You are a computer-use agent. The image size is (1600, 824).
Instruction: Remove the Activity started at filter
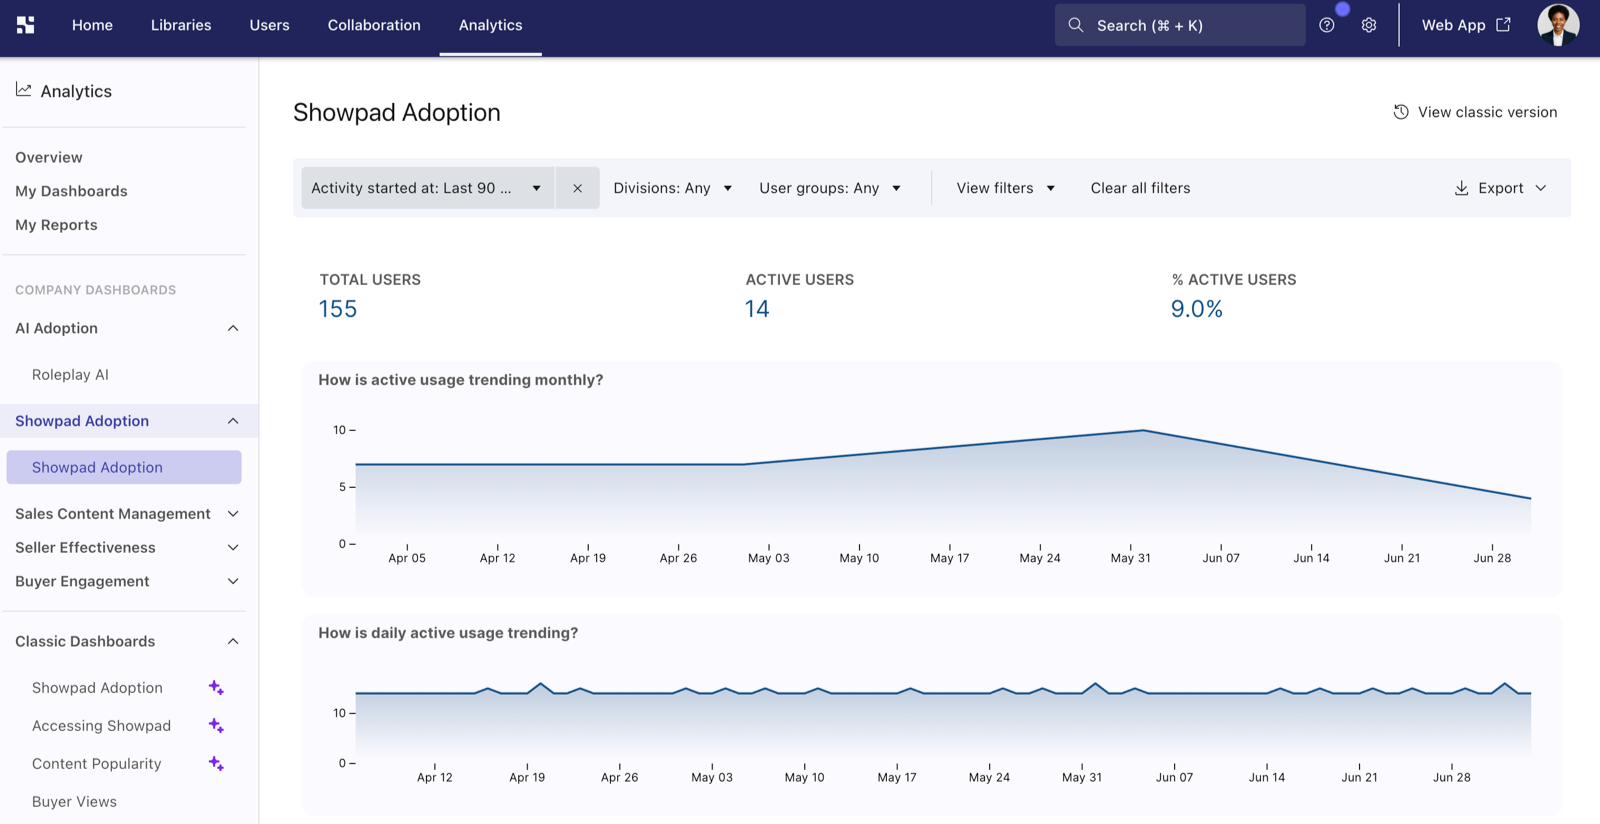point(577,188)
